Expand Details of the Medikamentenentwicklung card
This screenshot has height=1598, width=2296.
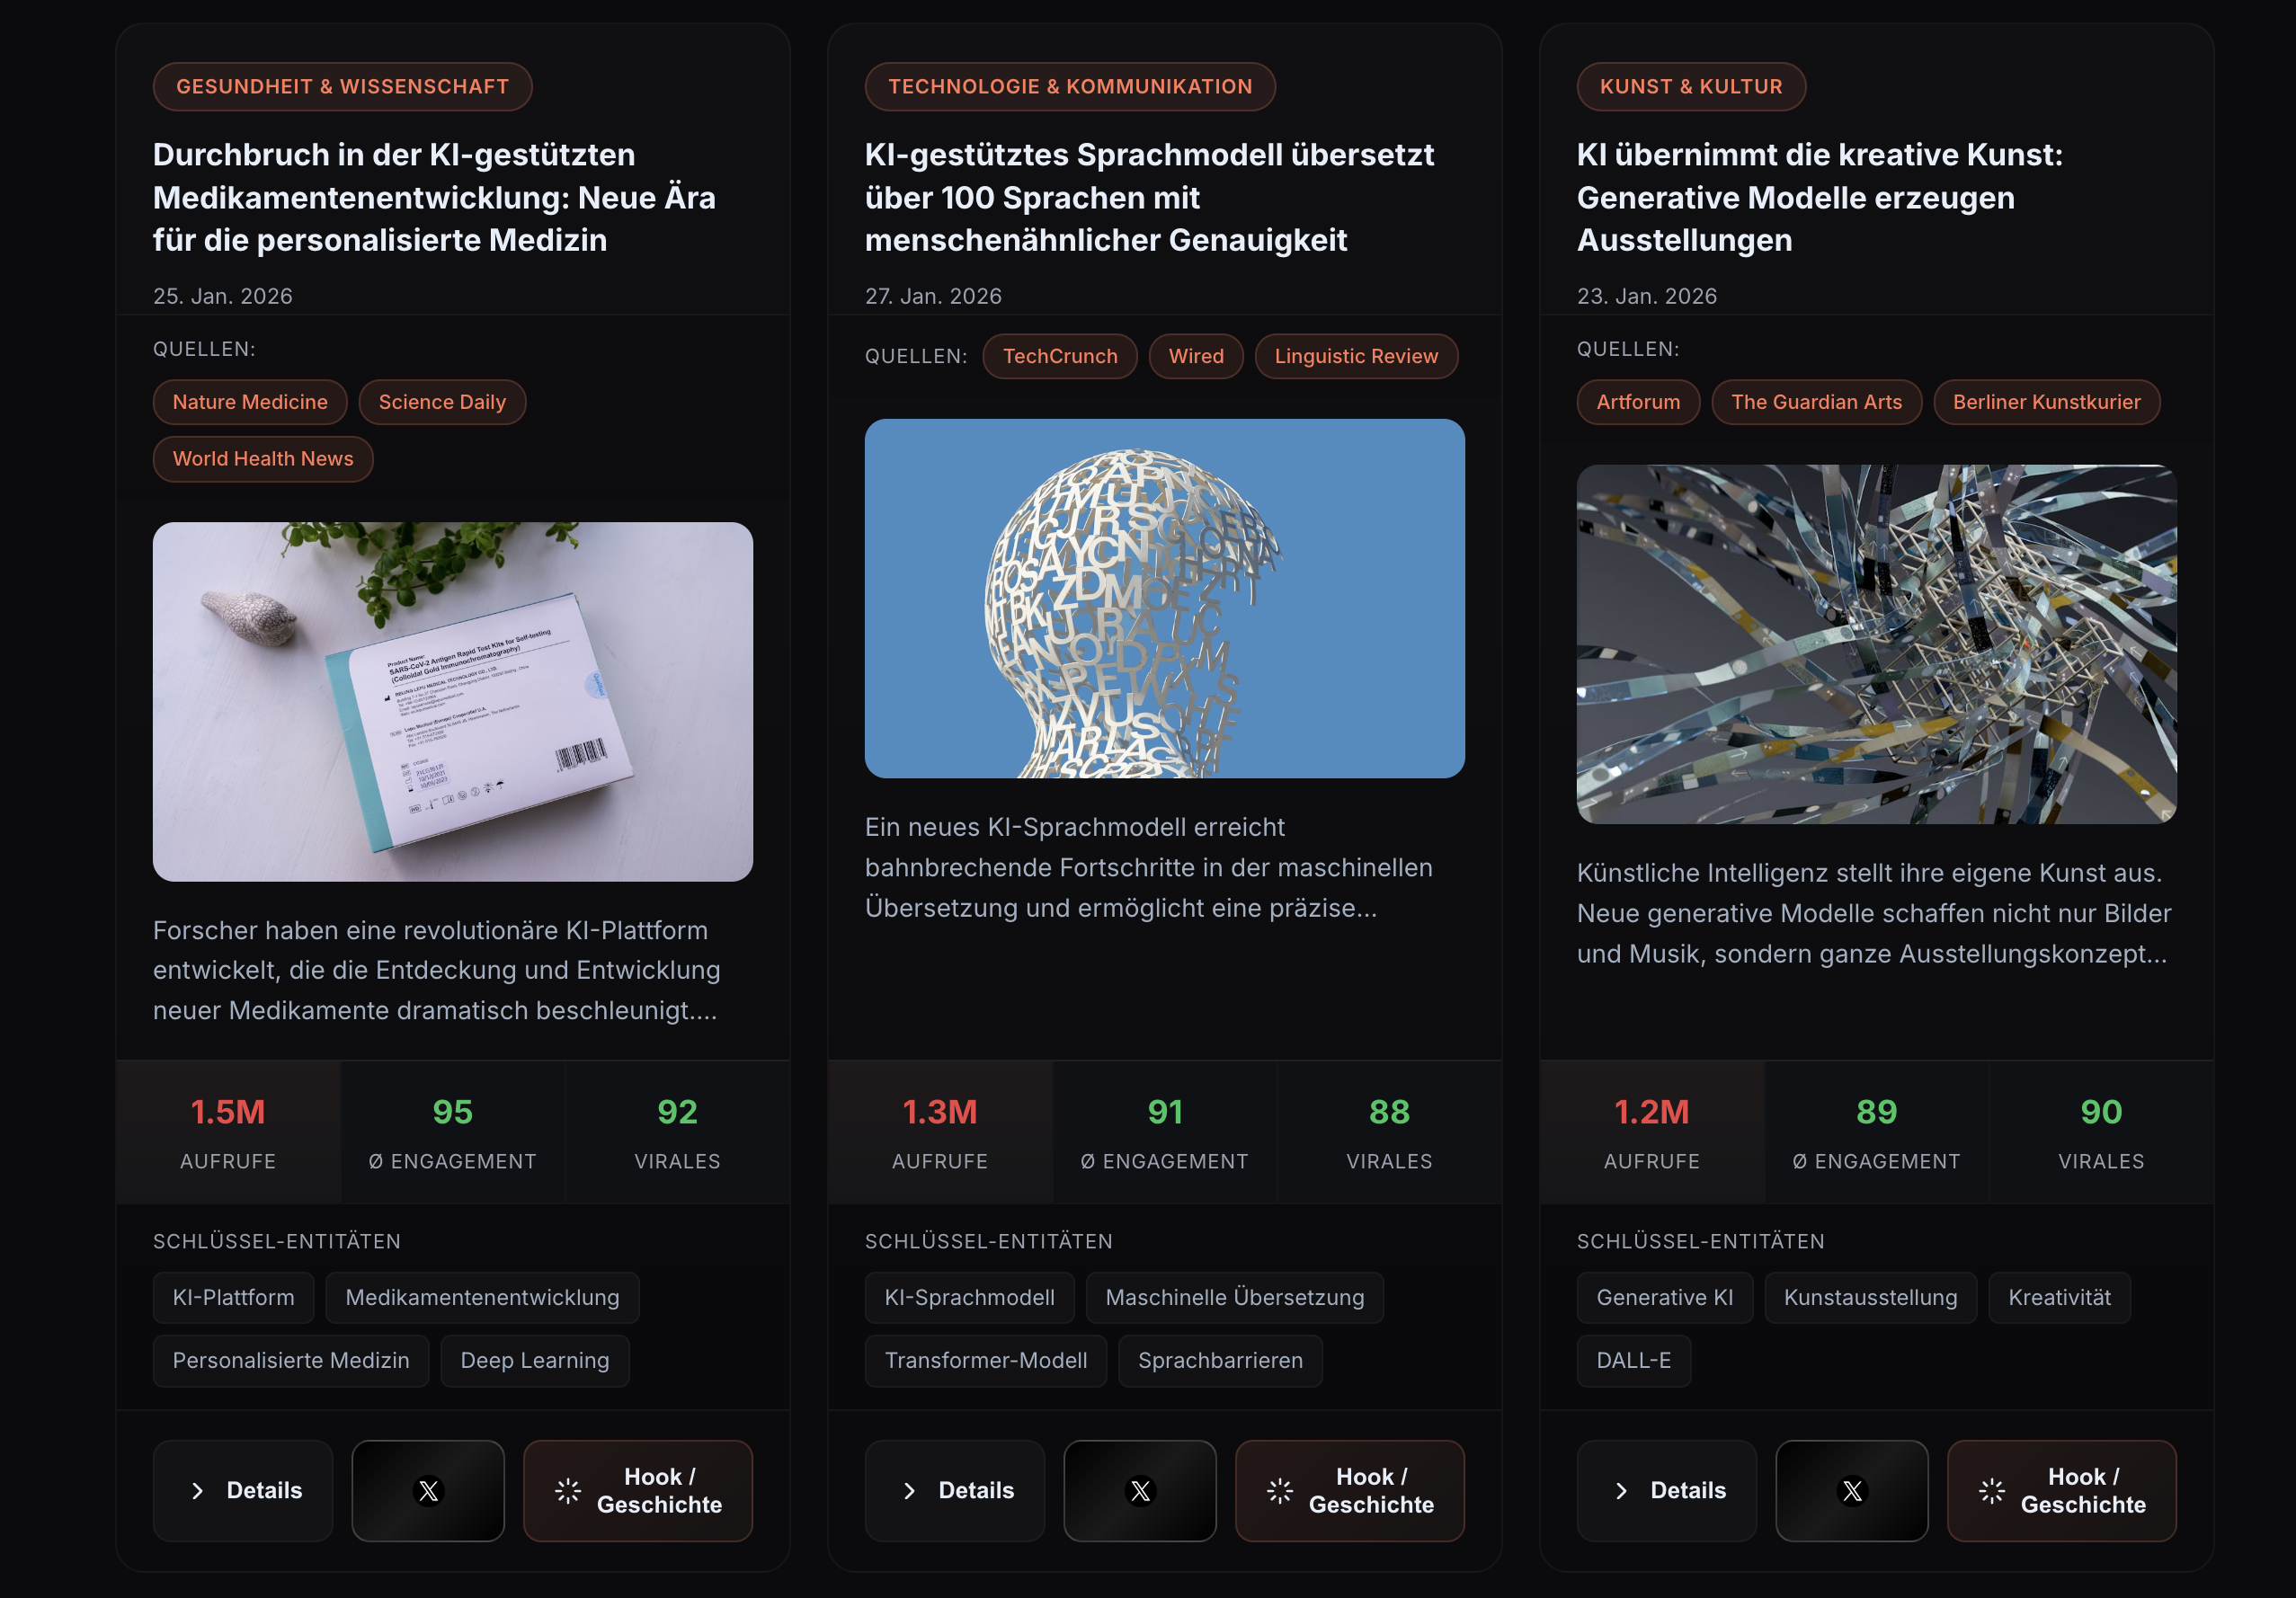(x=243, y=1490)
